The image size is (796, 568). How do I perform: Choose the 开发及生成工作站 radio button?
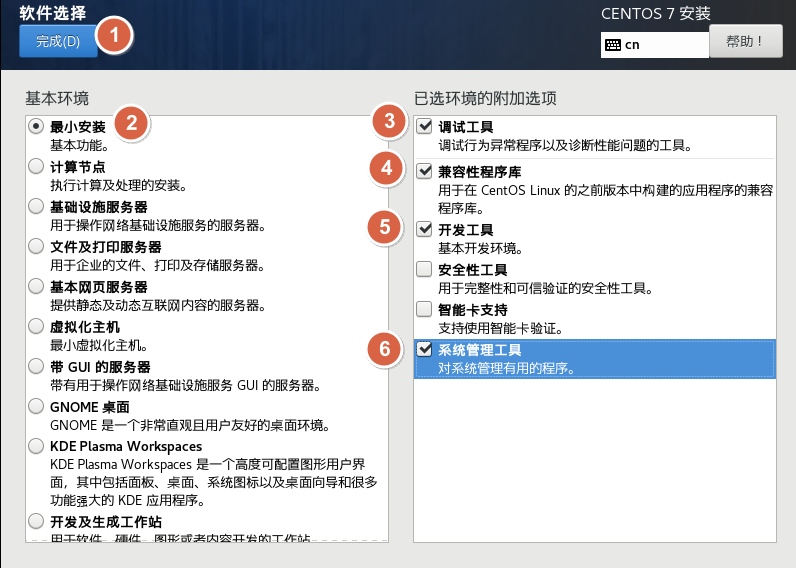point(36,521)
